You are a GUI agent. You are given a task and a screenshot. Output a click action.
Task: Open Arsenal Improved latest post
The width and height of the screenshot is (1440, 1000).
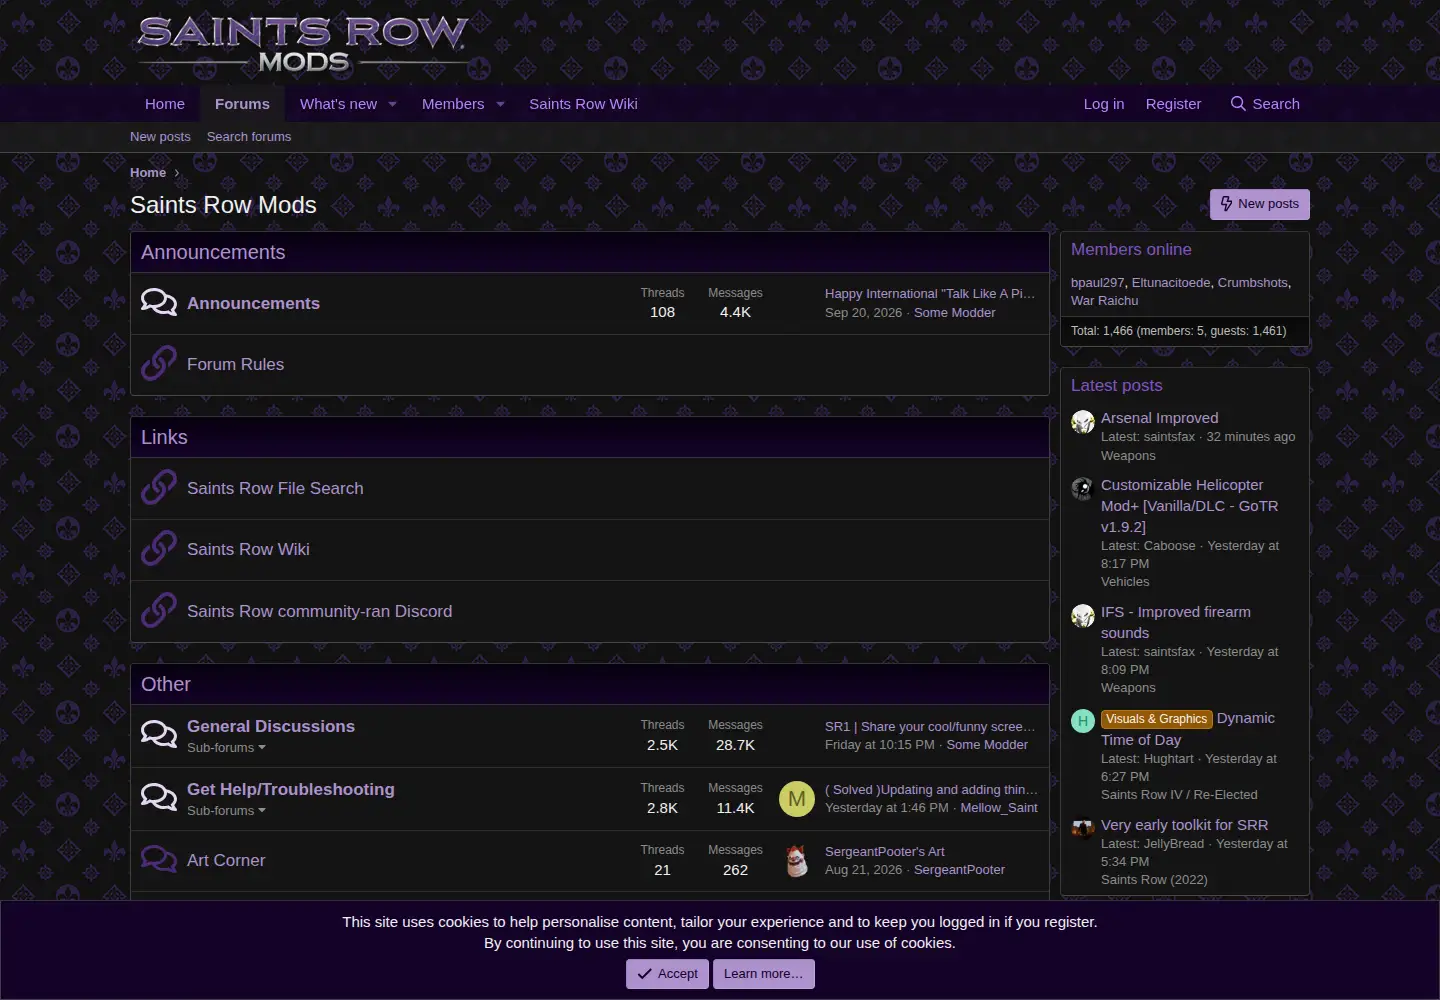[1160, 418]
